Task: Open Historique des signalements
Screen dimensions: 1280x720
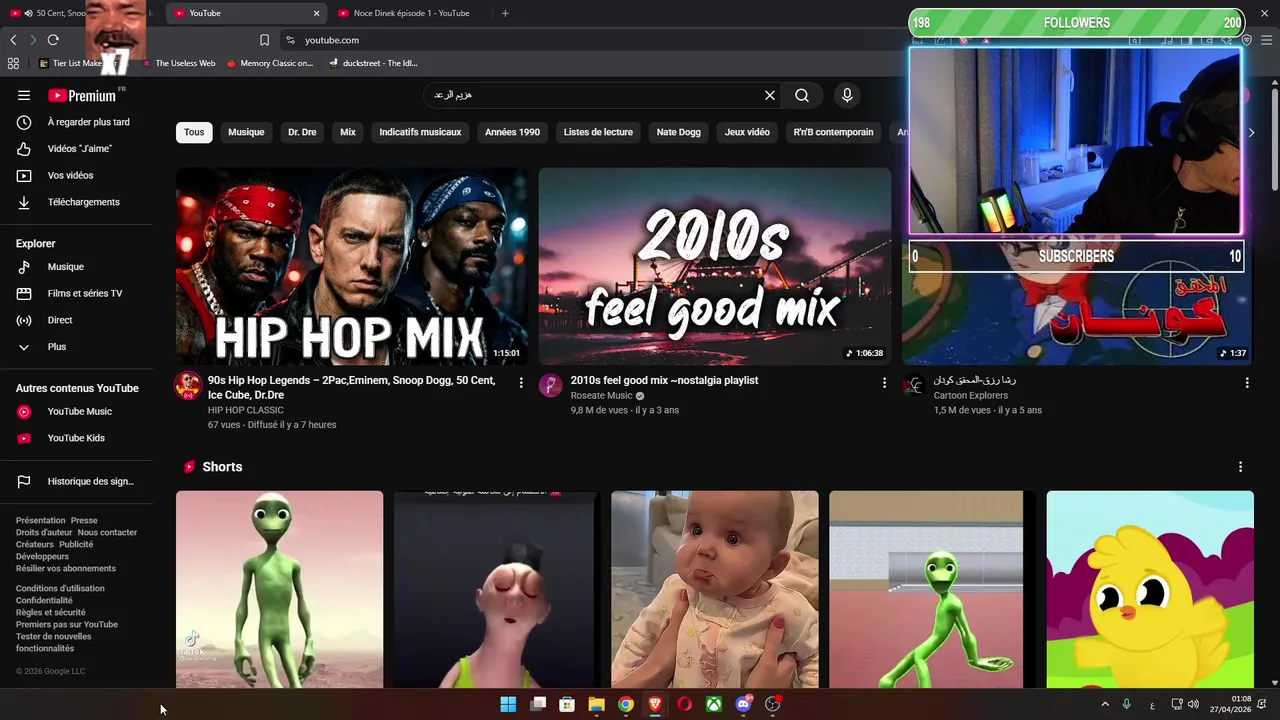Action: click(78, 481)
